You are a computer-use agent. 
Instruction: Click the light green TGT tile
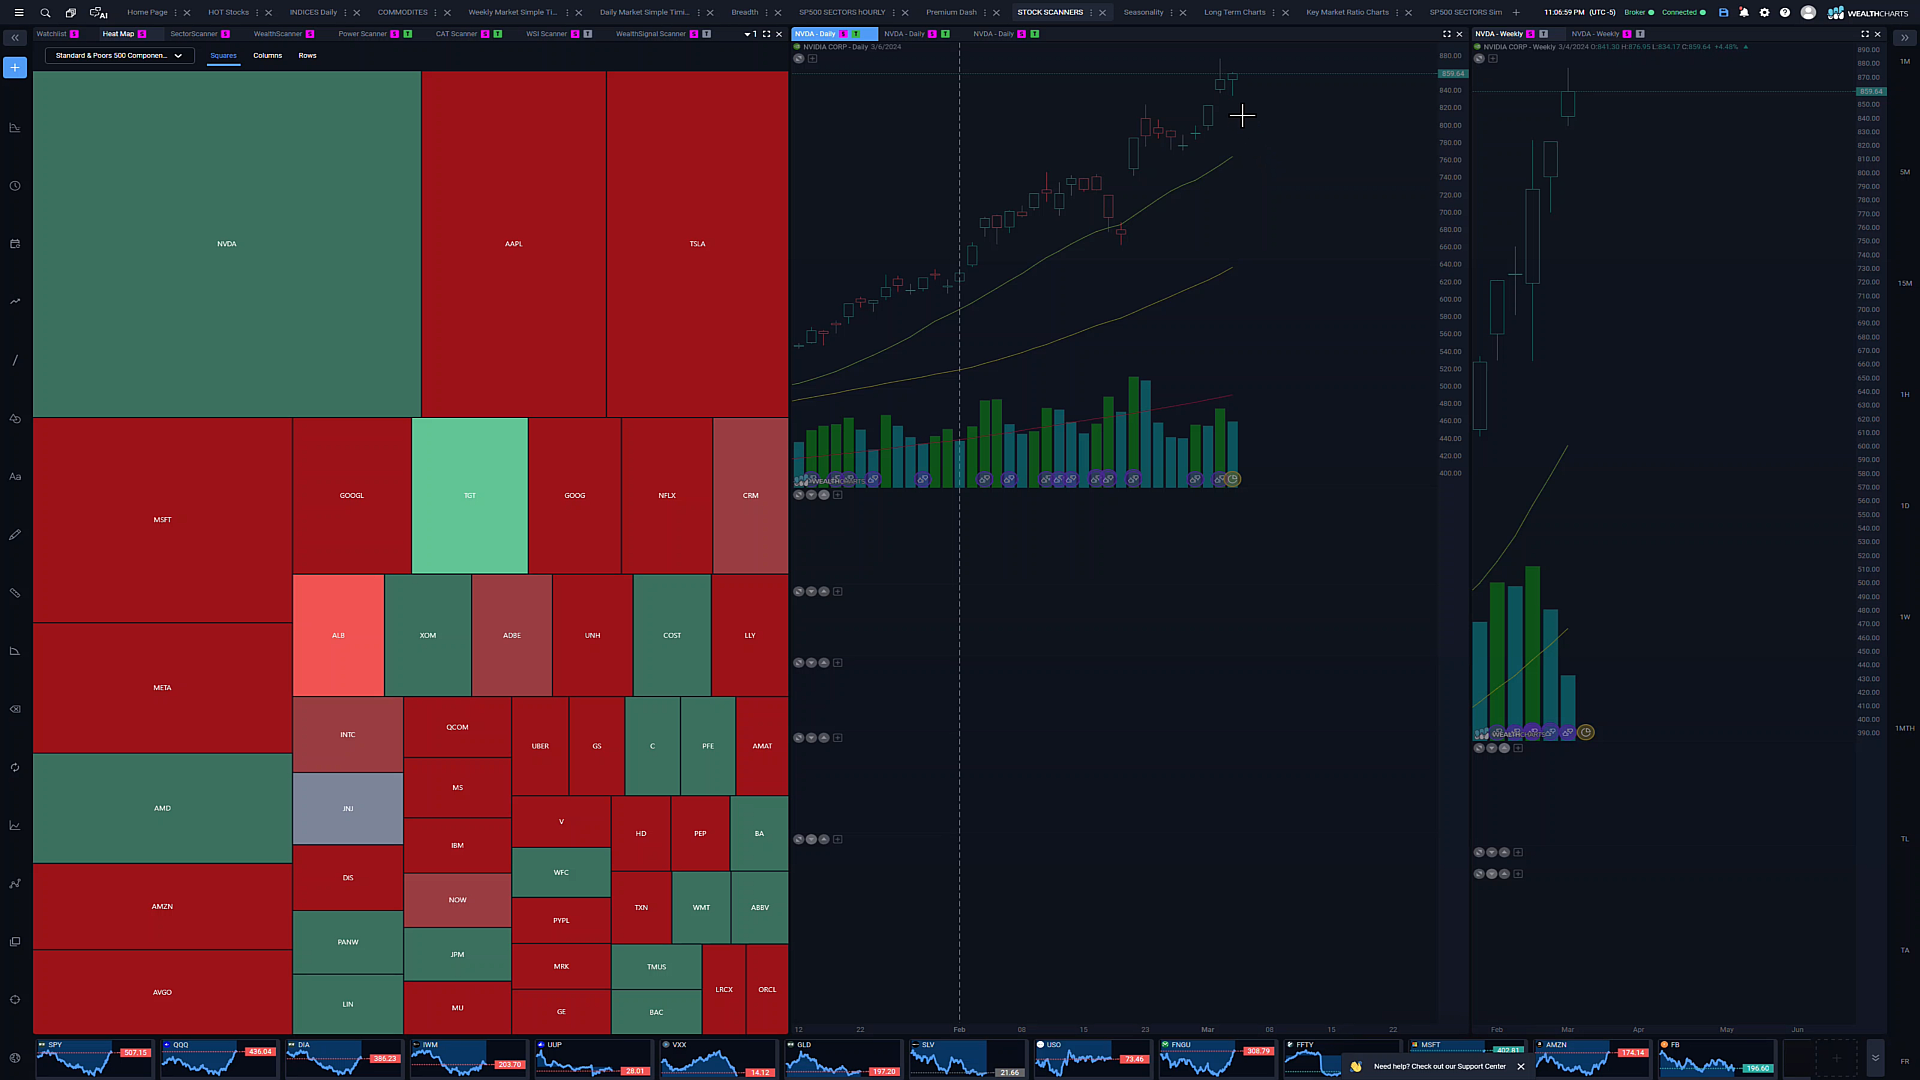point(470,496)
